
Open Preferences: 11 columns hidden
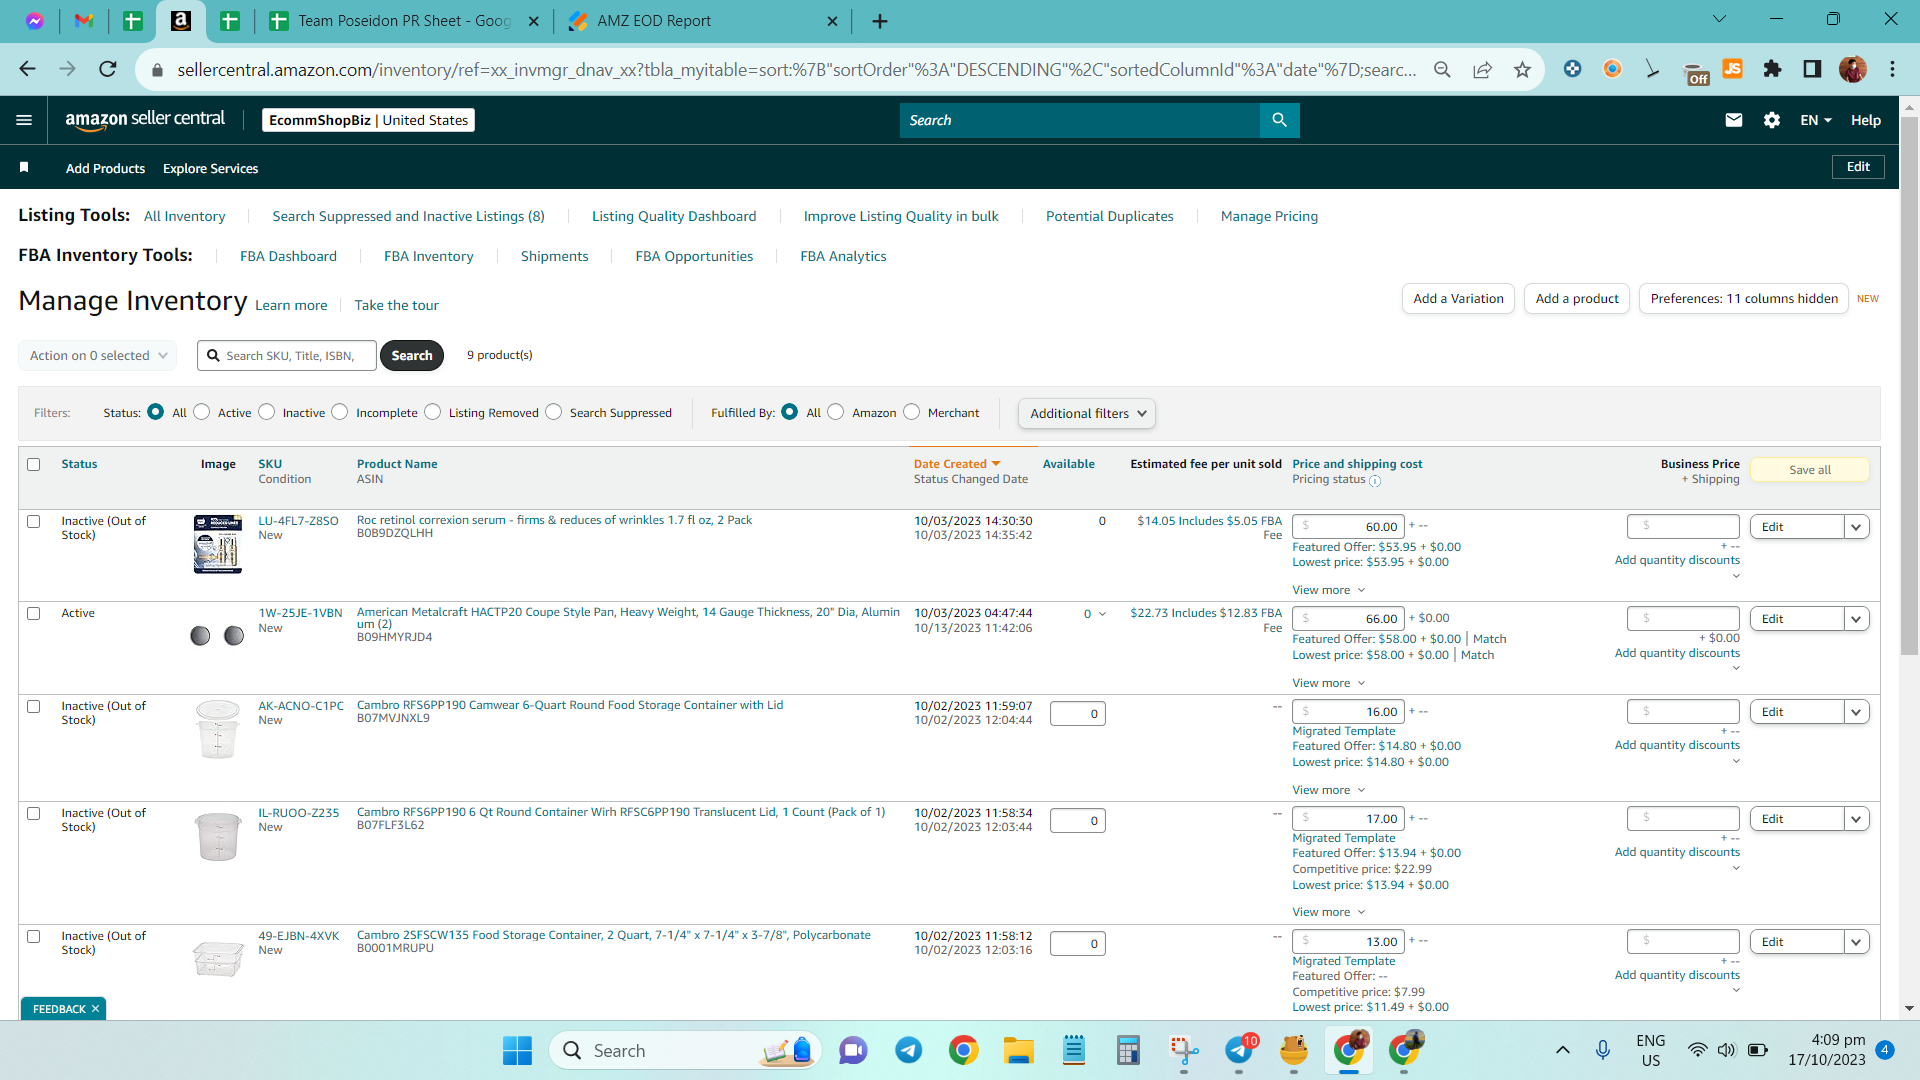point(1744,298)
